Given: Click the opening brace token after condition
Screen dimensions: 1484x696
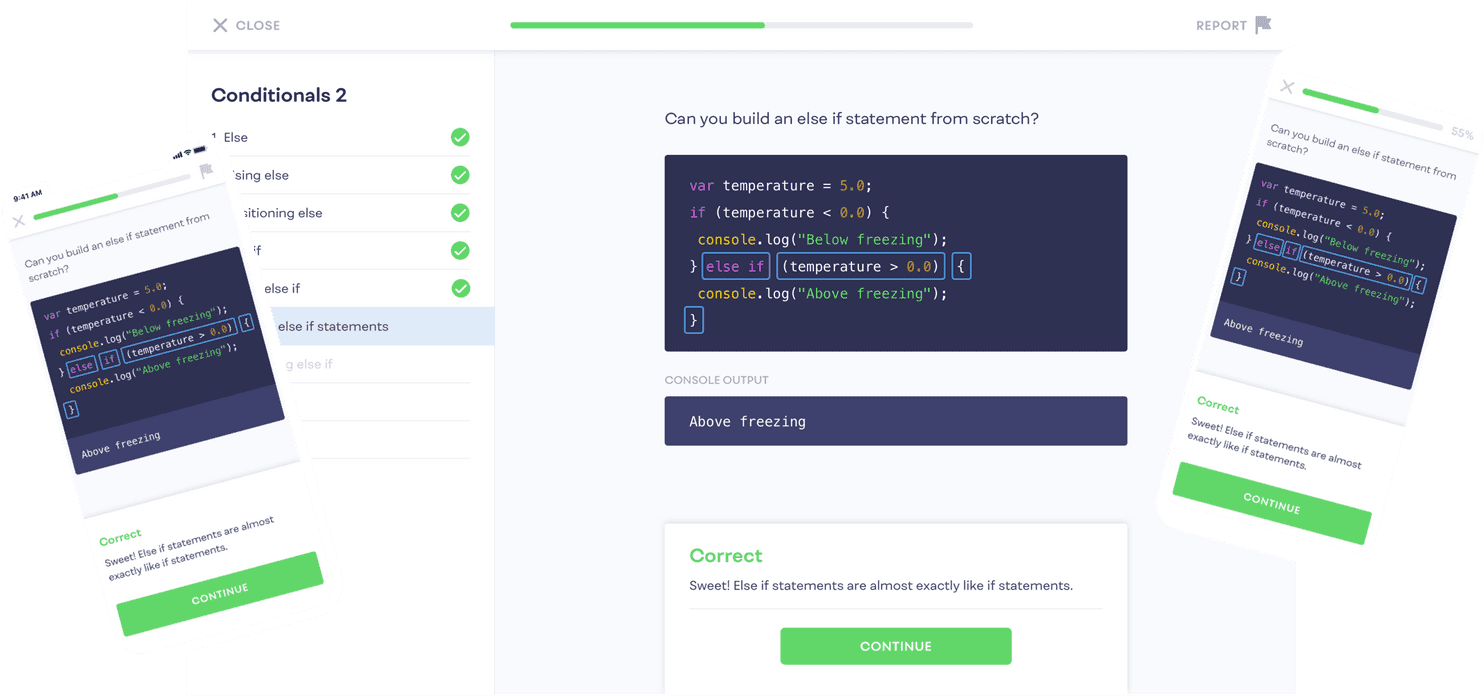Looking at the screenshot, I should (x=959, y=266).
